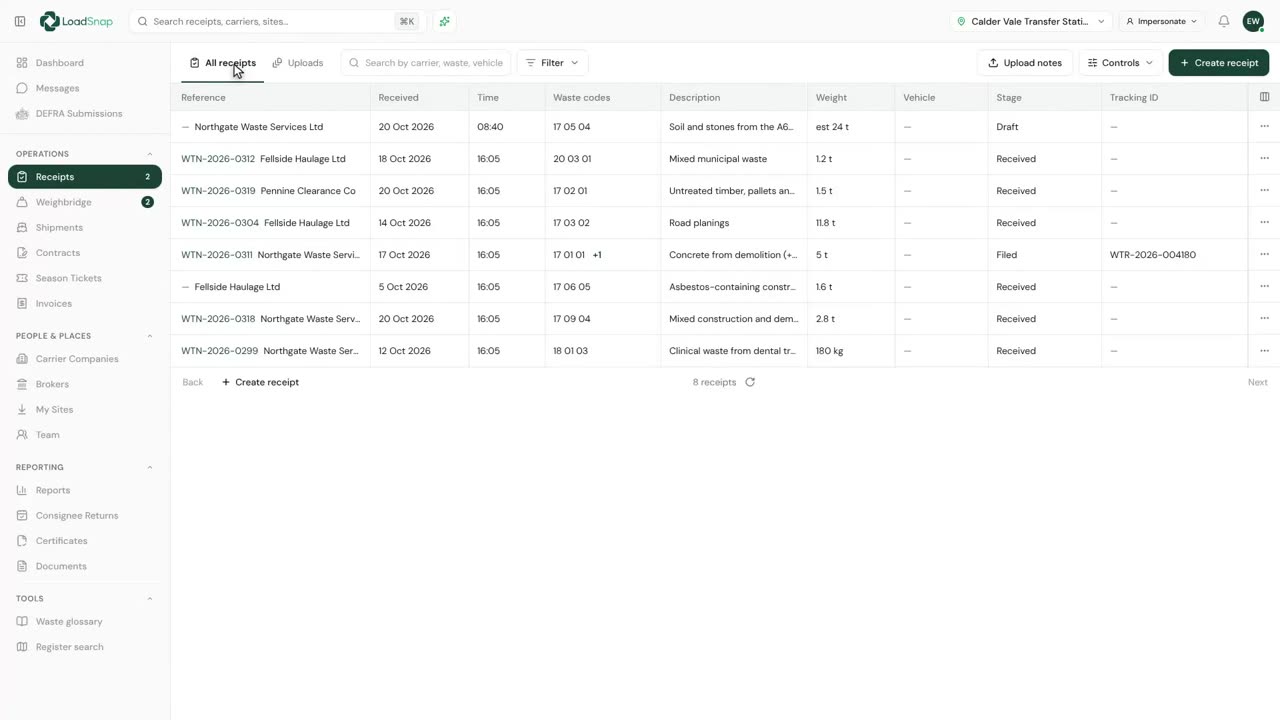Open row actions for Draft Northgate receipt

pyautogui.click(x=1264, y=126)
